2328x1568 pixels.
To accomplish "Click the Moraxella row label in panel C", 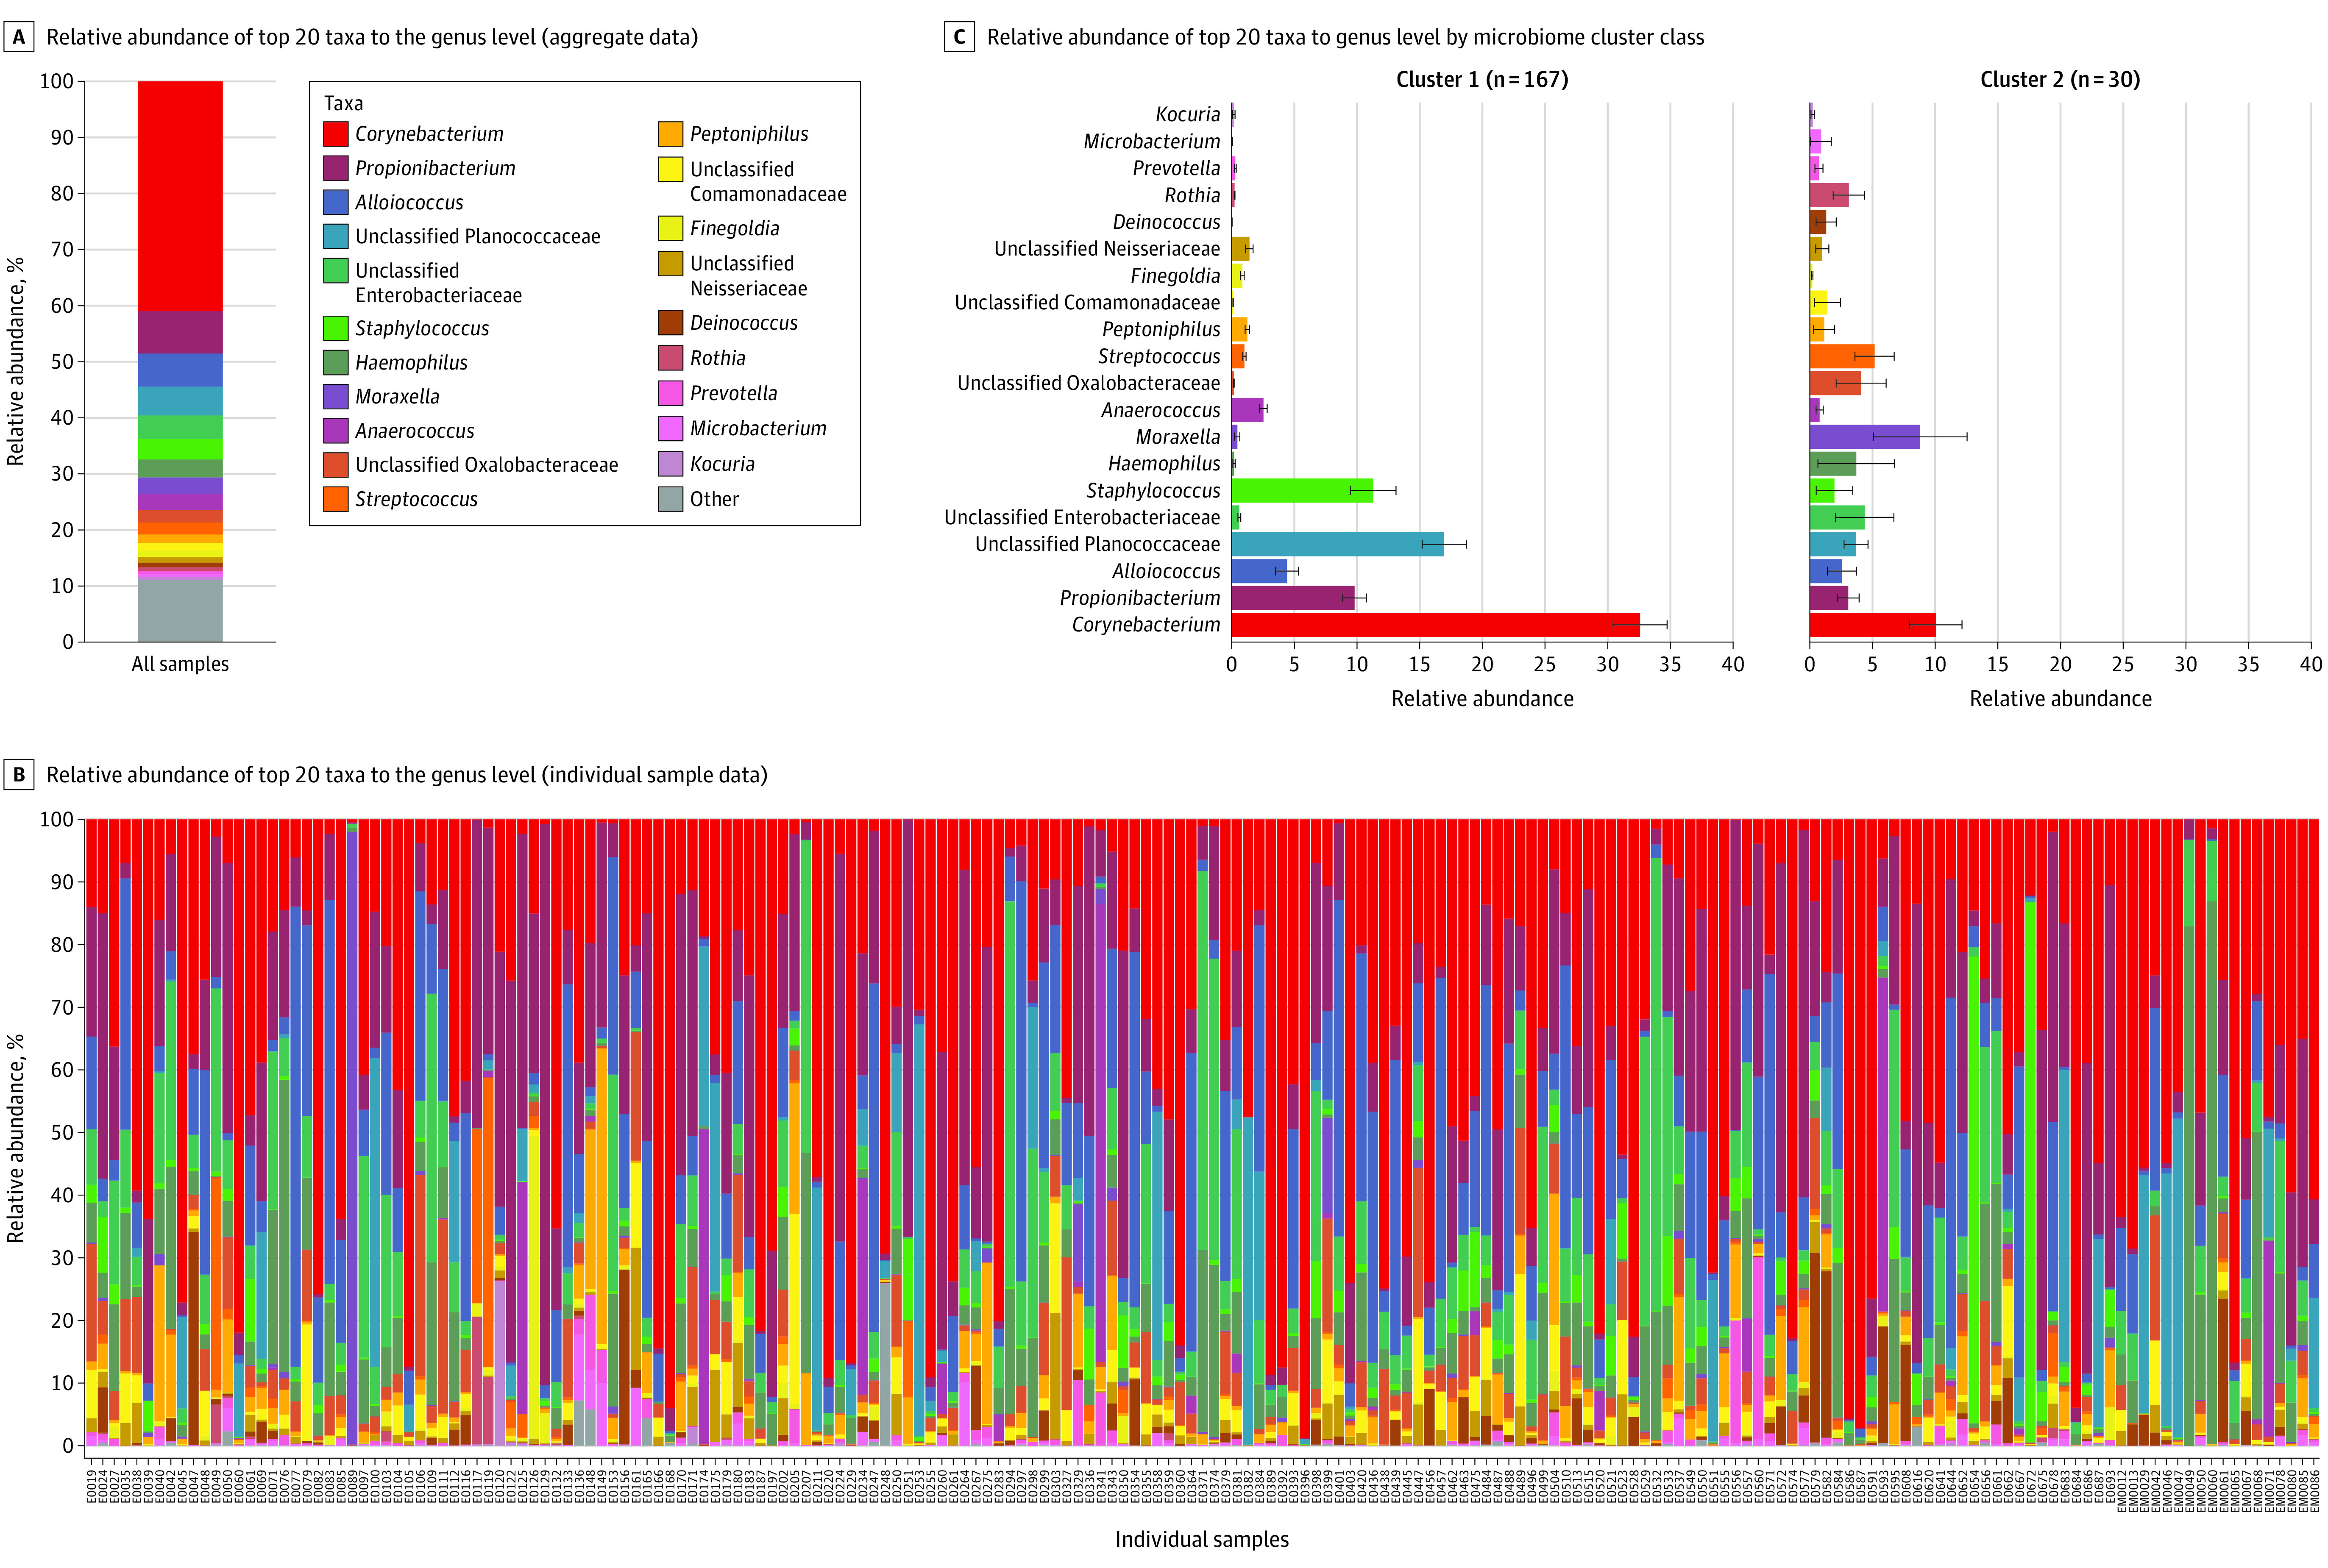I will (x=1178, y=437).
